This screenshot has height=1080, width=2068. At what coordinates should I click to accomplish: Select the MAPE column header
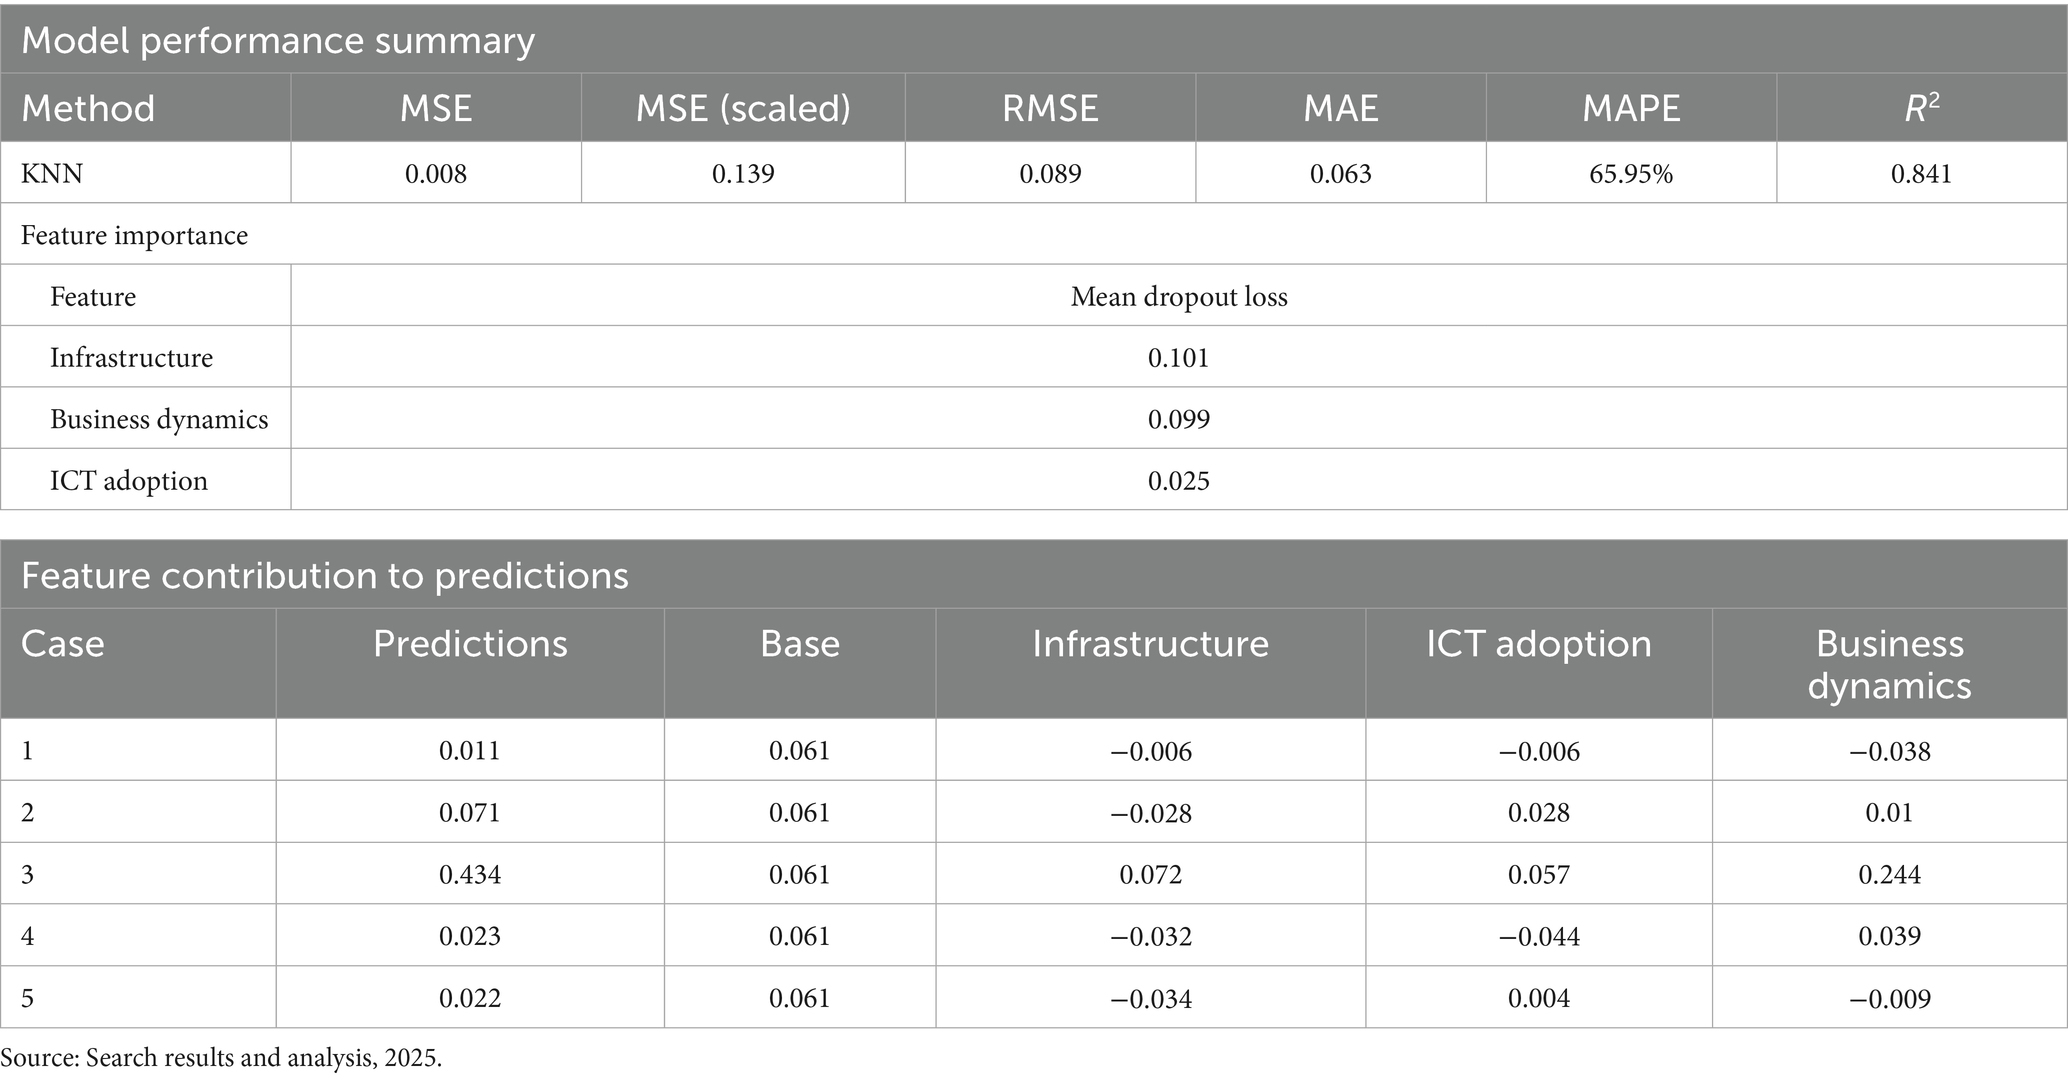pos(1631,108)
